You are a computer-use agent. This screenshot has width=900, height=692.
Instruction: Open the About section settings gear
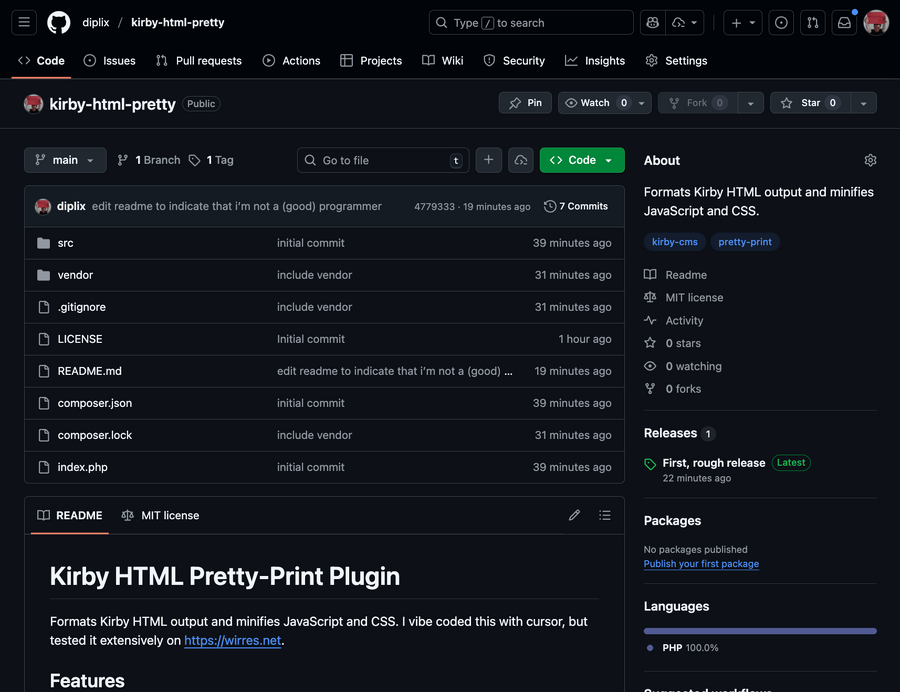tap(870, 160)
